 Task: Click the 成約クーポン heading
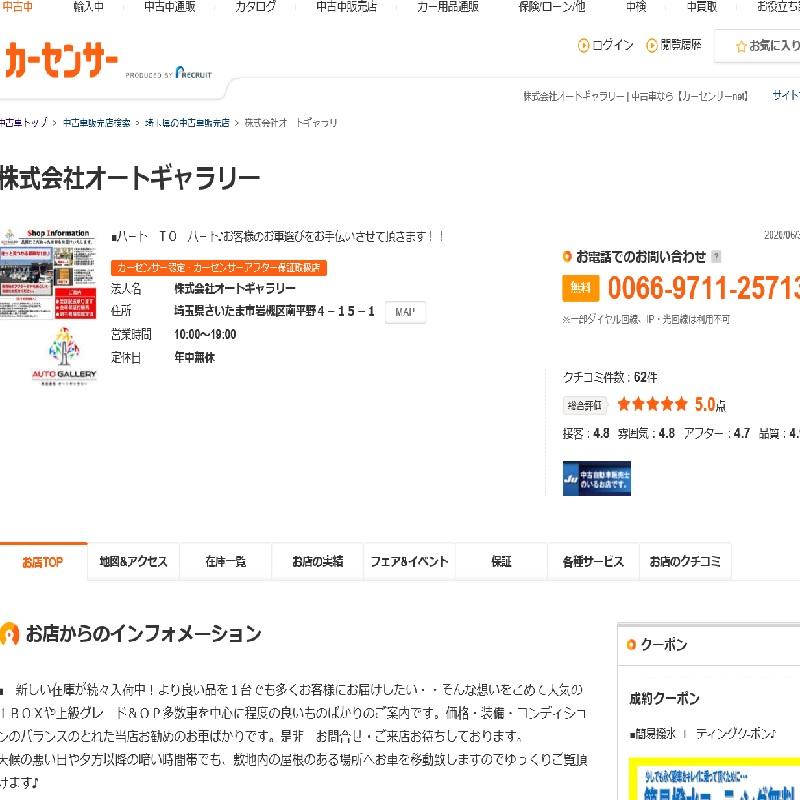click(x=664, y=698)
